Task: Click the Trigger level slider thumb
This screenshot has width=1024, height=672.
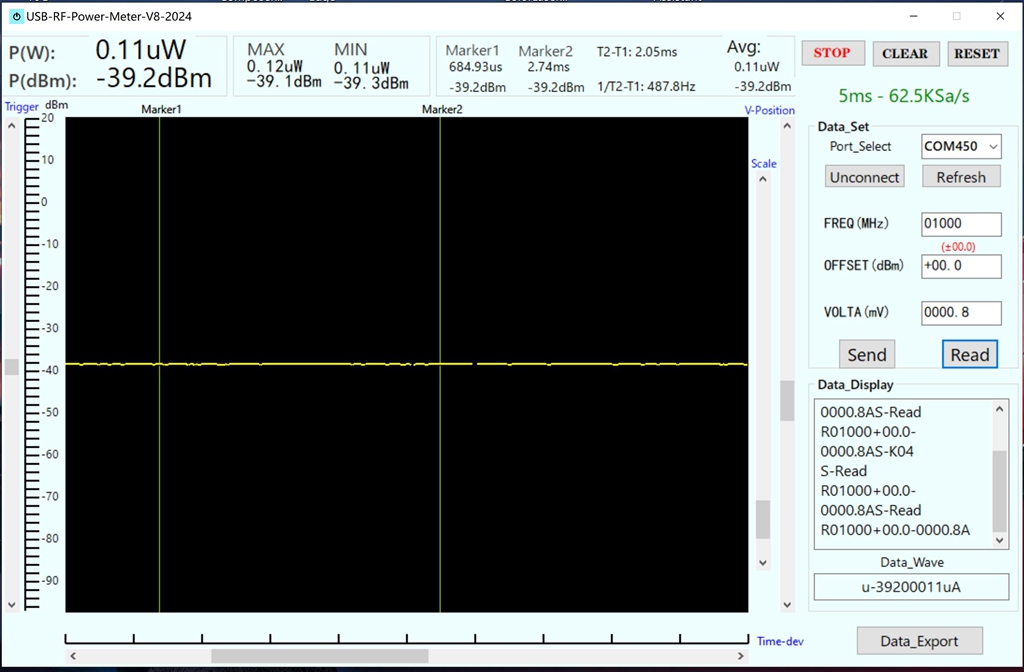Action: click(x=12, y=367)
